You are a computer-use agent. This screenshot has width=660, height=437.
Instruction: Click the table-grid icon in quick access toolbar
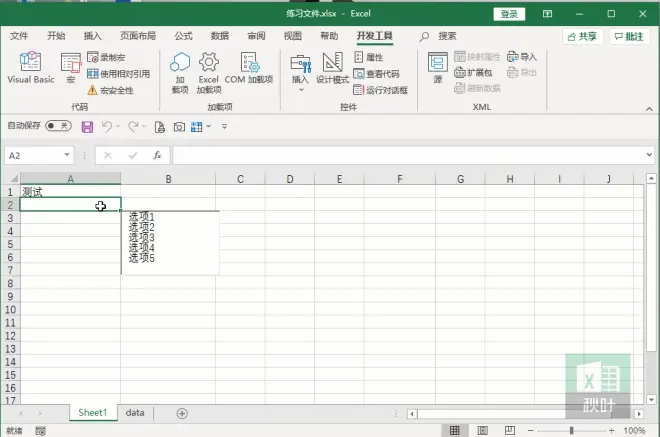click(197, 127)
